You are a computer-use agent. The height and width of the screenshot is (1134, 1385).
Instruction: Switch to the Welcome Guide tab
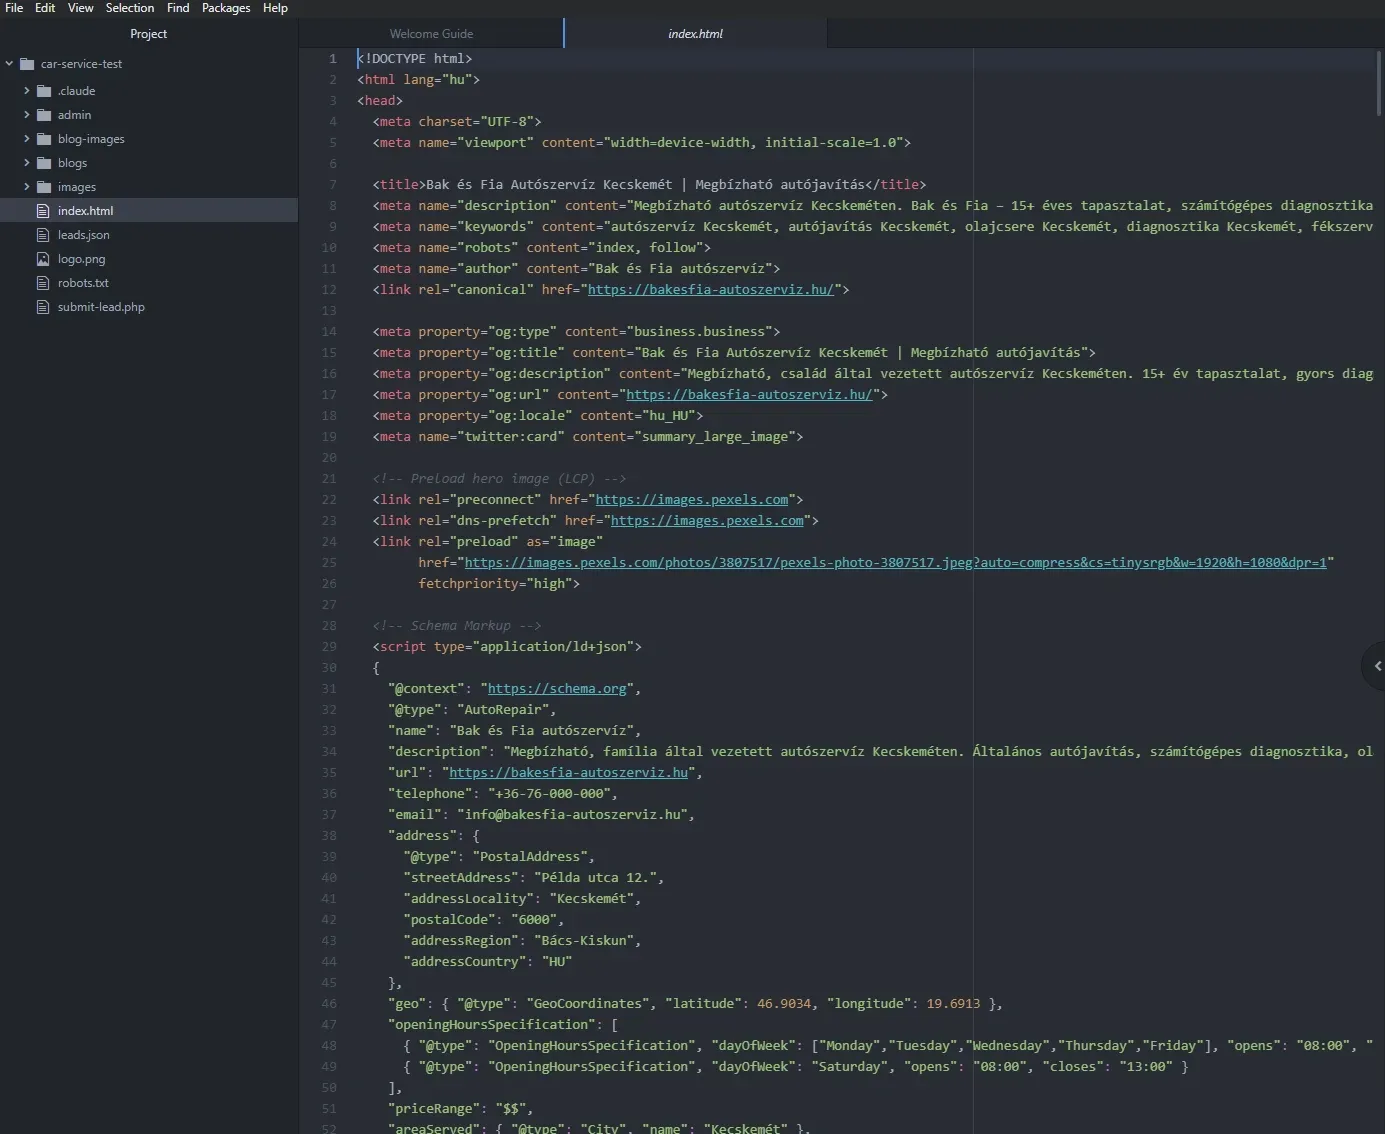[431, 34]
